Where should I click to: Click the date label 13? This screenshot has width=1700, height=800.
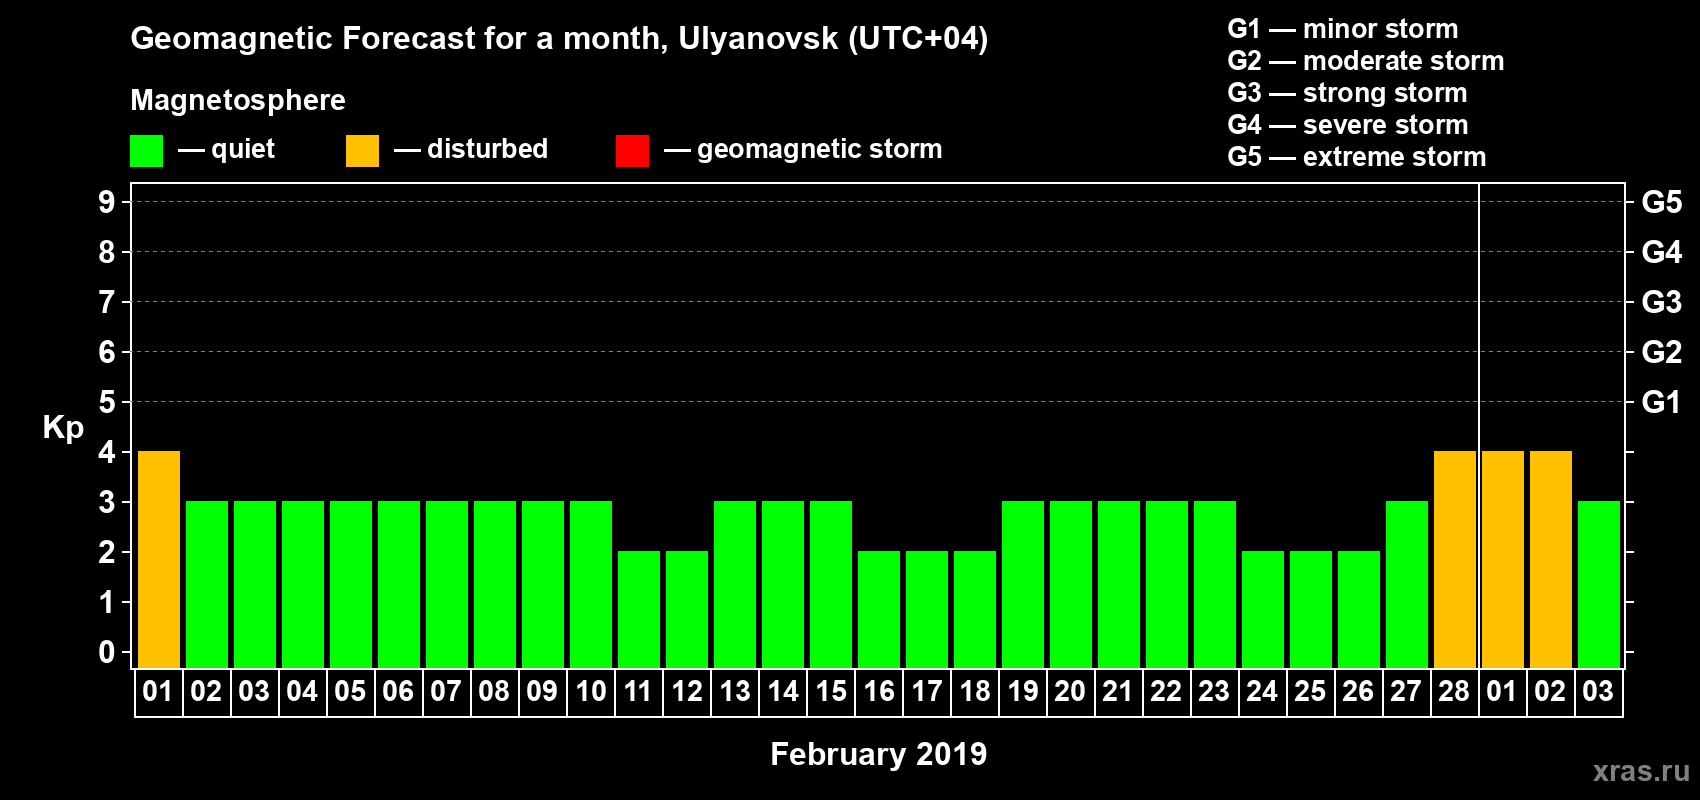pyautogui.click(x=735, y=692)
